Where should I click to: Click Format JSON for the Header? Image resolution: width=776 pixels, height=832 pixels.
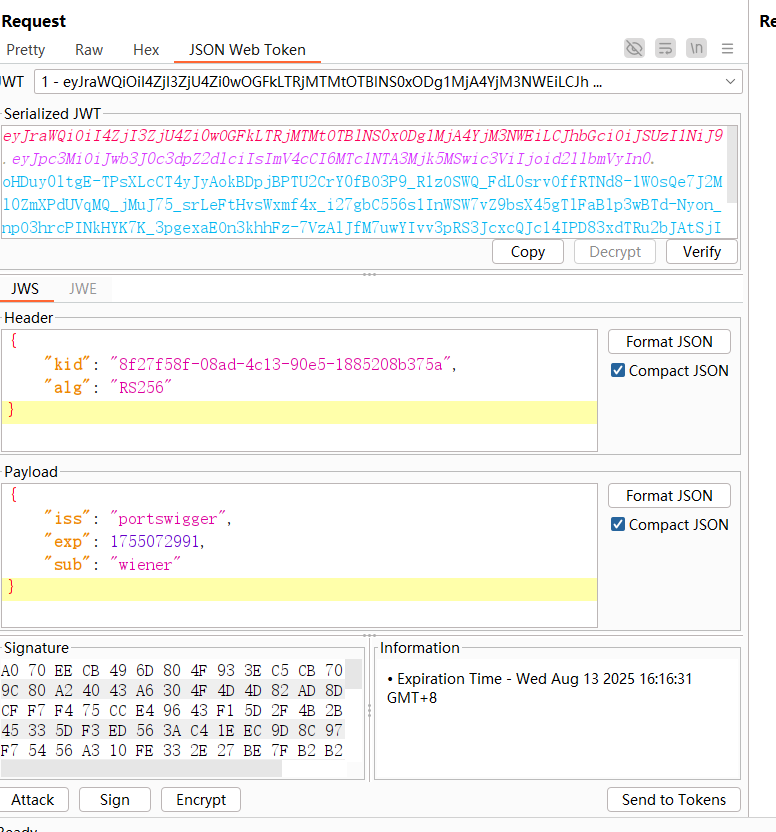[669, 342]
